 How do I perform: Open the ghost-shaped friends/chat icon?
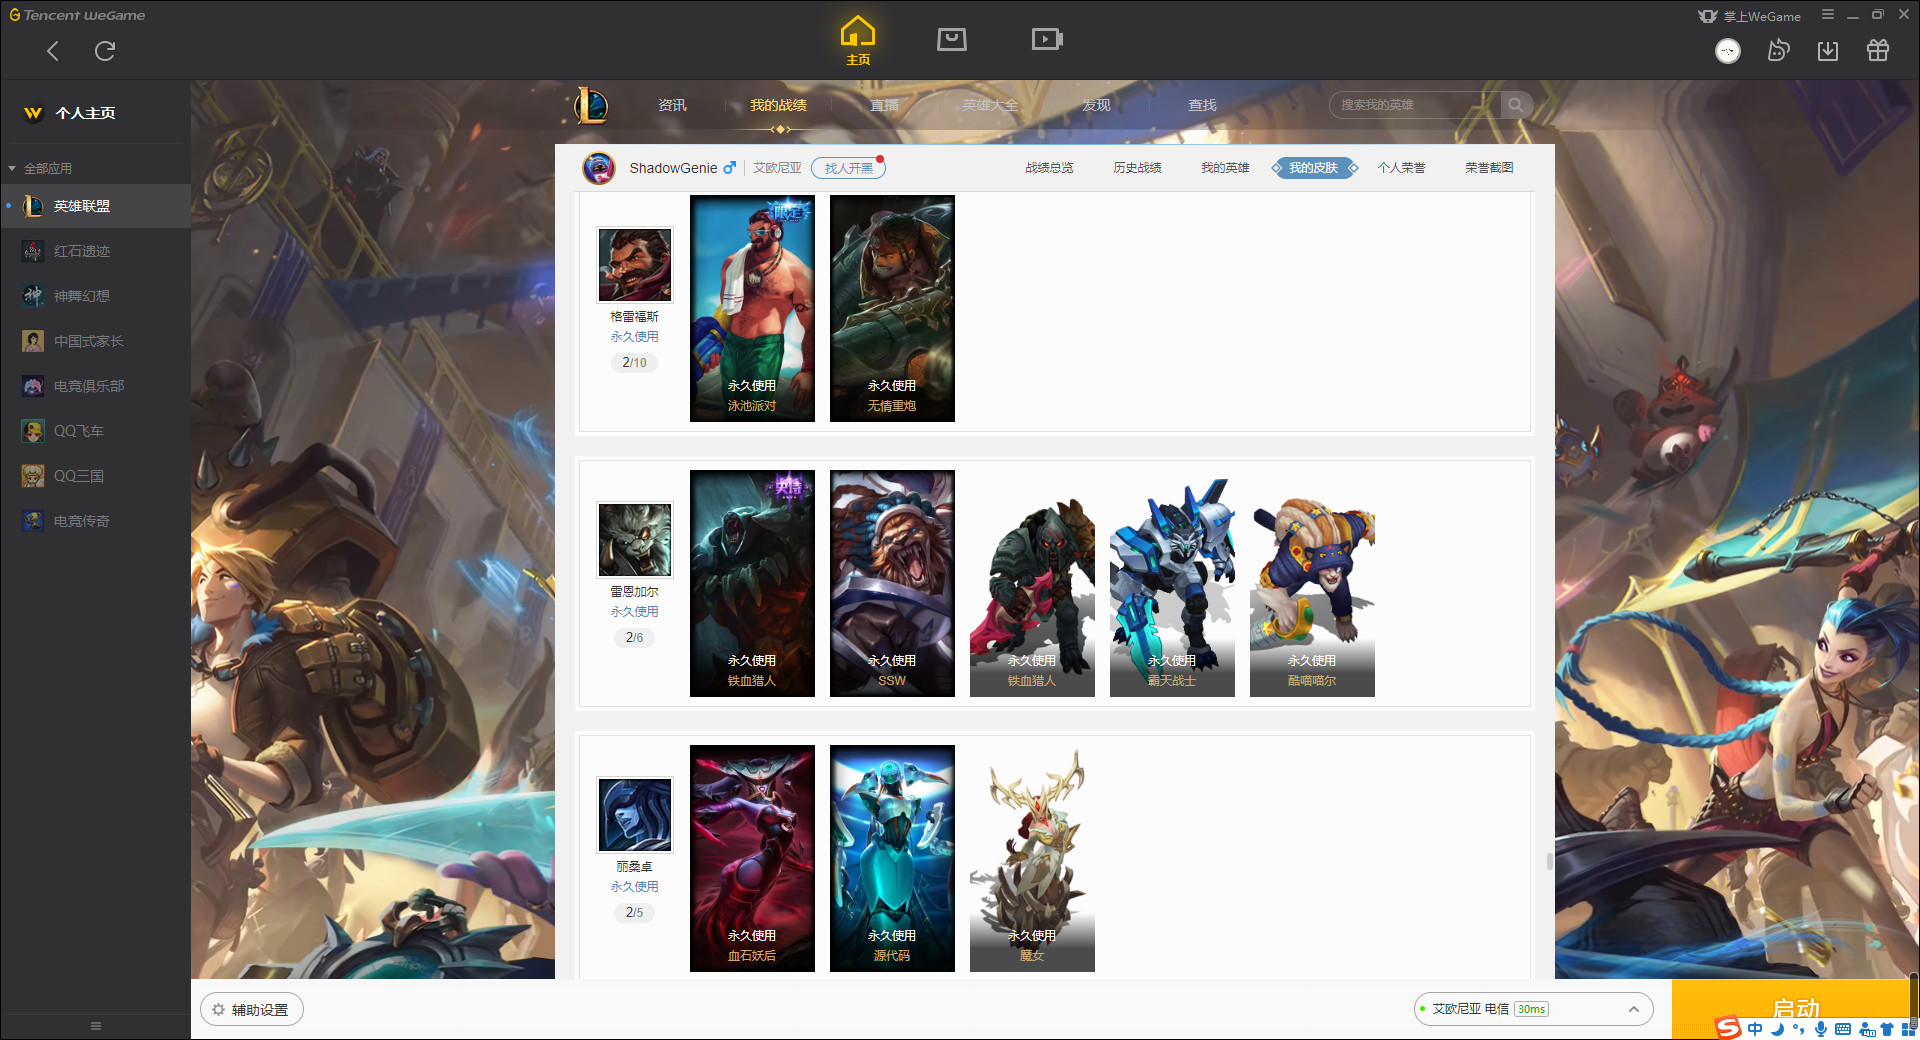(x=1778, y=51)
